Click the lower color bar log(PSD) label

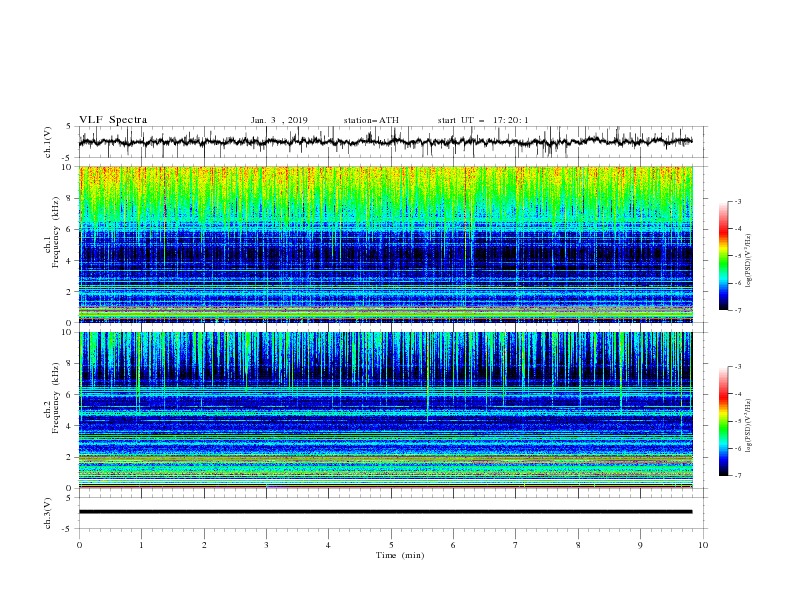tap(749, 427)
